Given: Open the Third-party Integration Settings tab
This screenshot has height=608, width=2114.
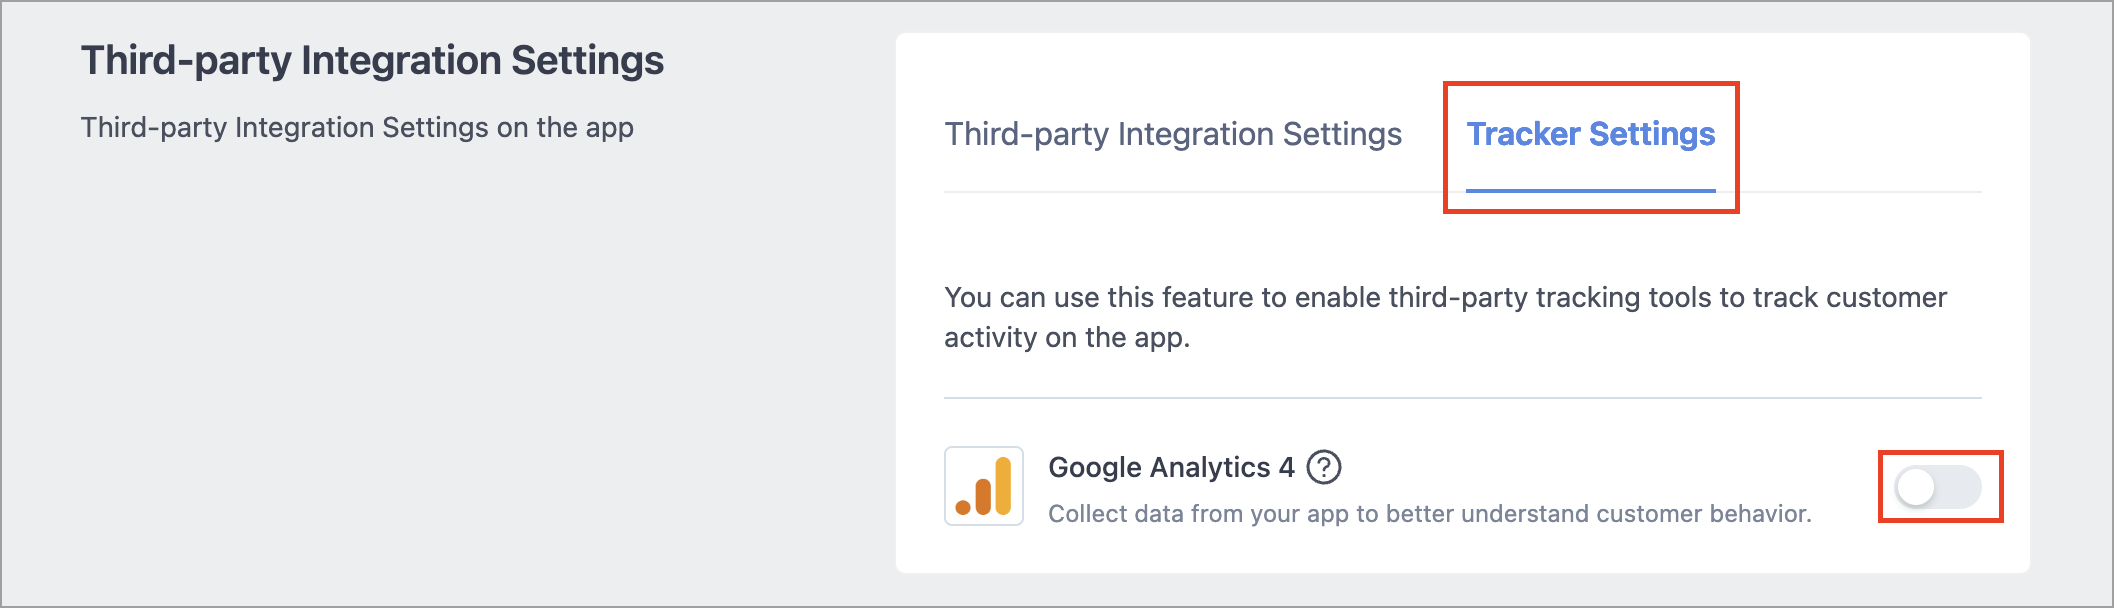Looking at the screenshot, I should 1173,134.
